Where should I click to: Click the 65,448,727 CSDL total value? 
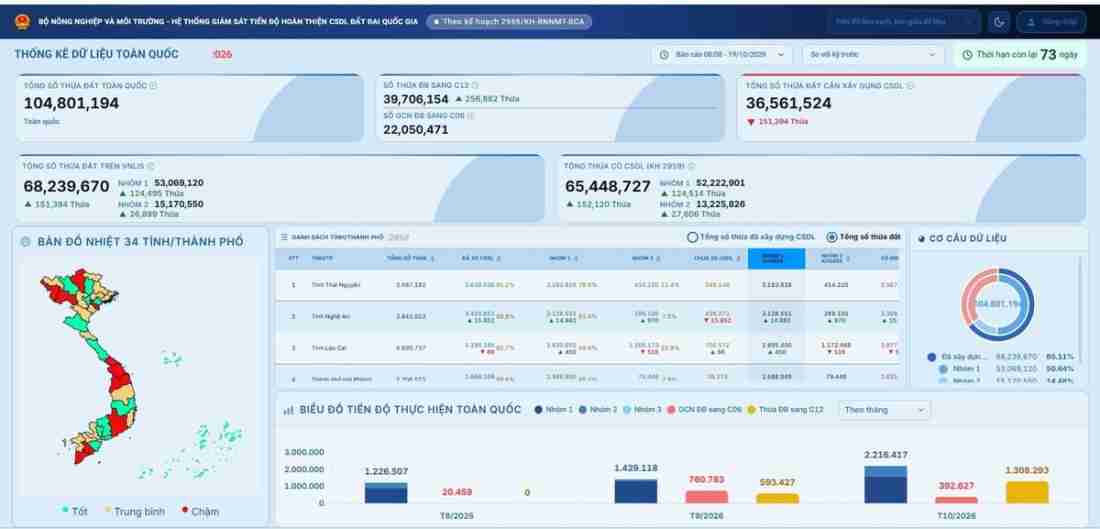coord(608,187)
